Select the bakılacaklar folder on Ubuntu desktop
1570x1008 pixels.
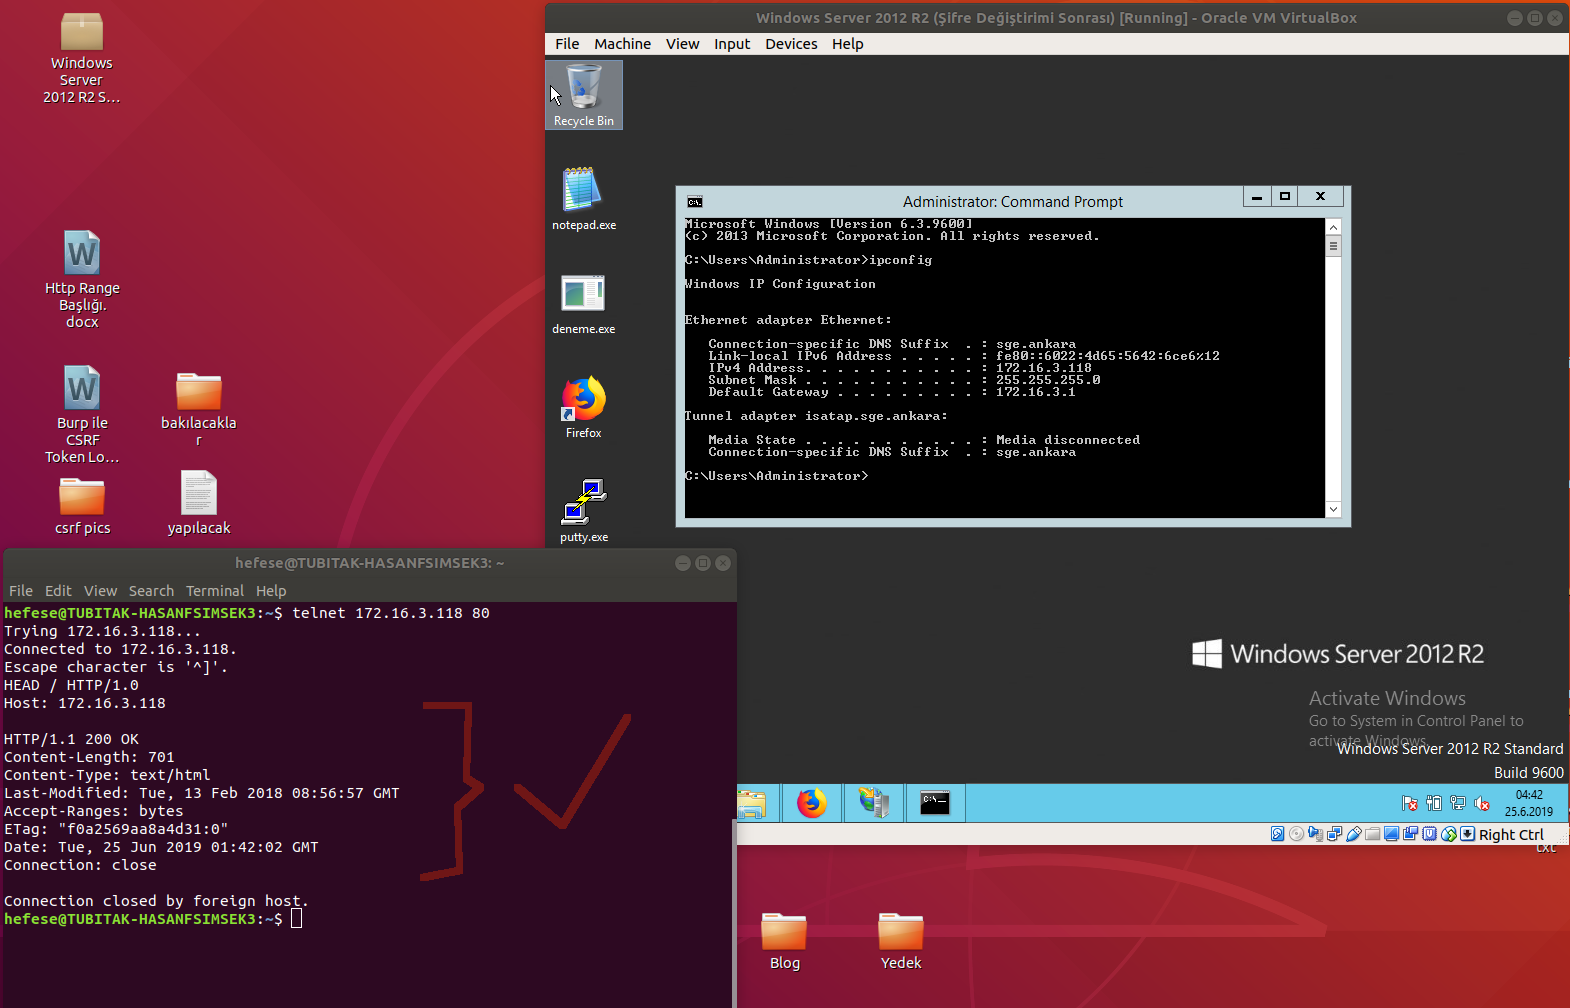199,408
